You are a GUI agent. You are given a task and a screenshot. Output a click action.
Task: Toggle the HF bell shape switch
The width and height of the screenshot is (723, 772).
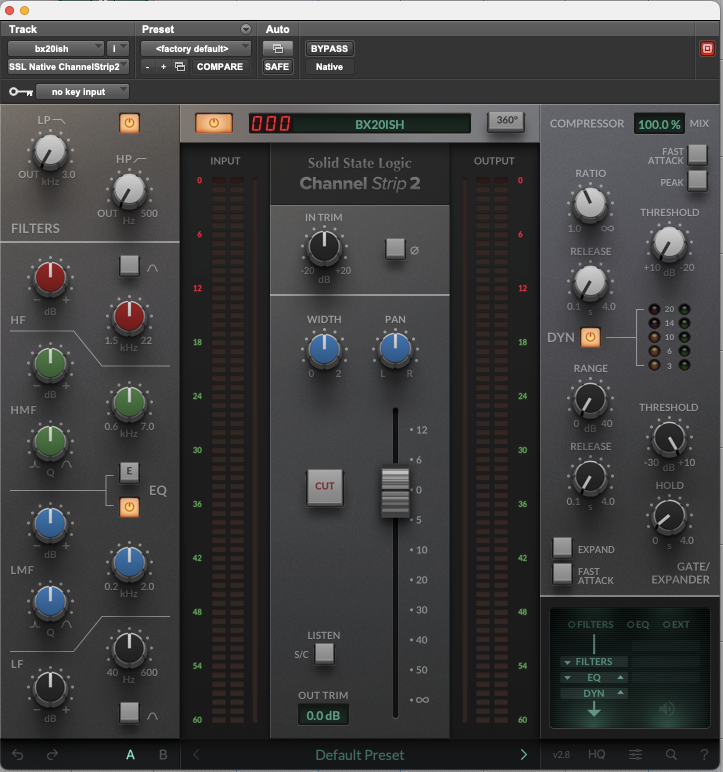pyautogui.click(x=129, y=265)
